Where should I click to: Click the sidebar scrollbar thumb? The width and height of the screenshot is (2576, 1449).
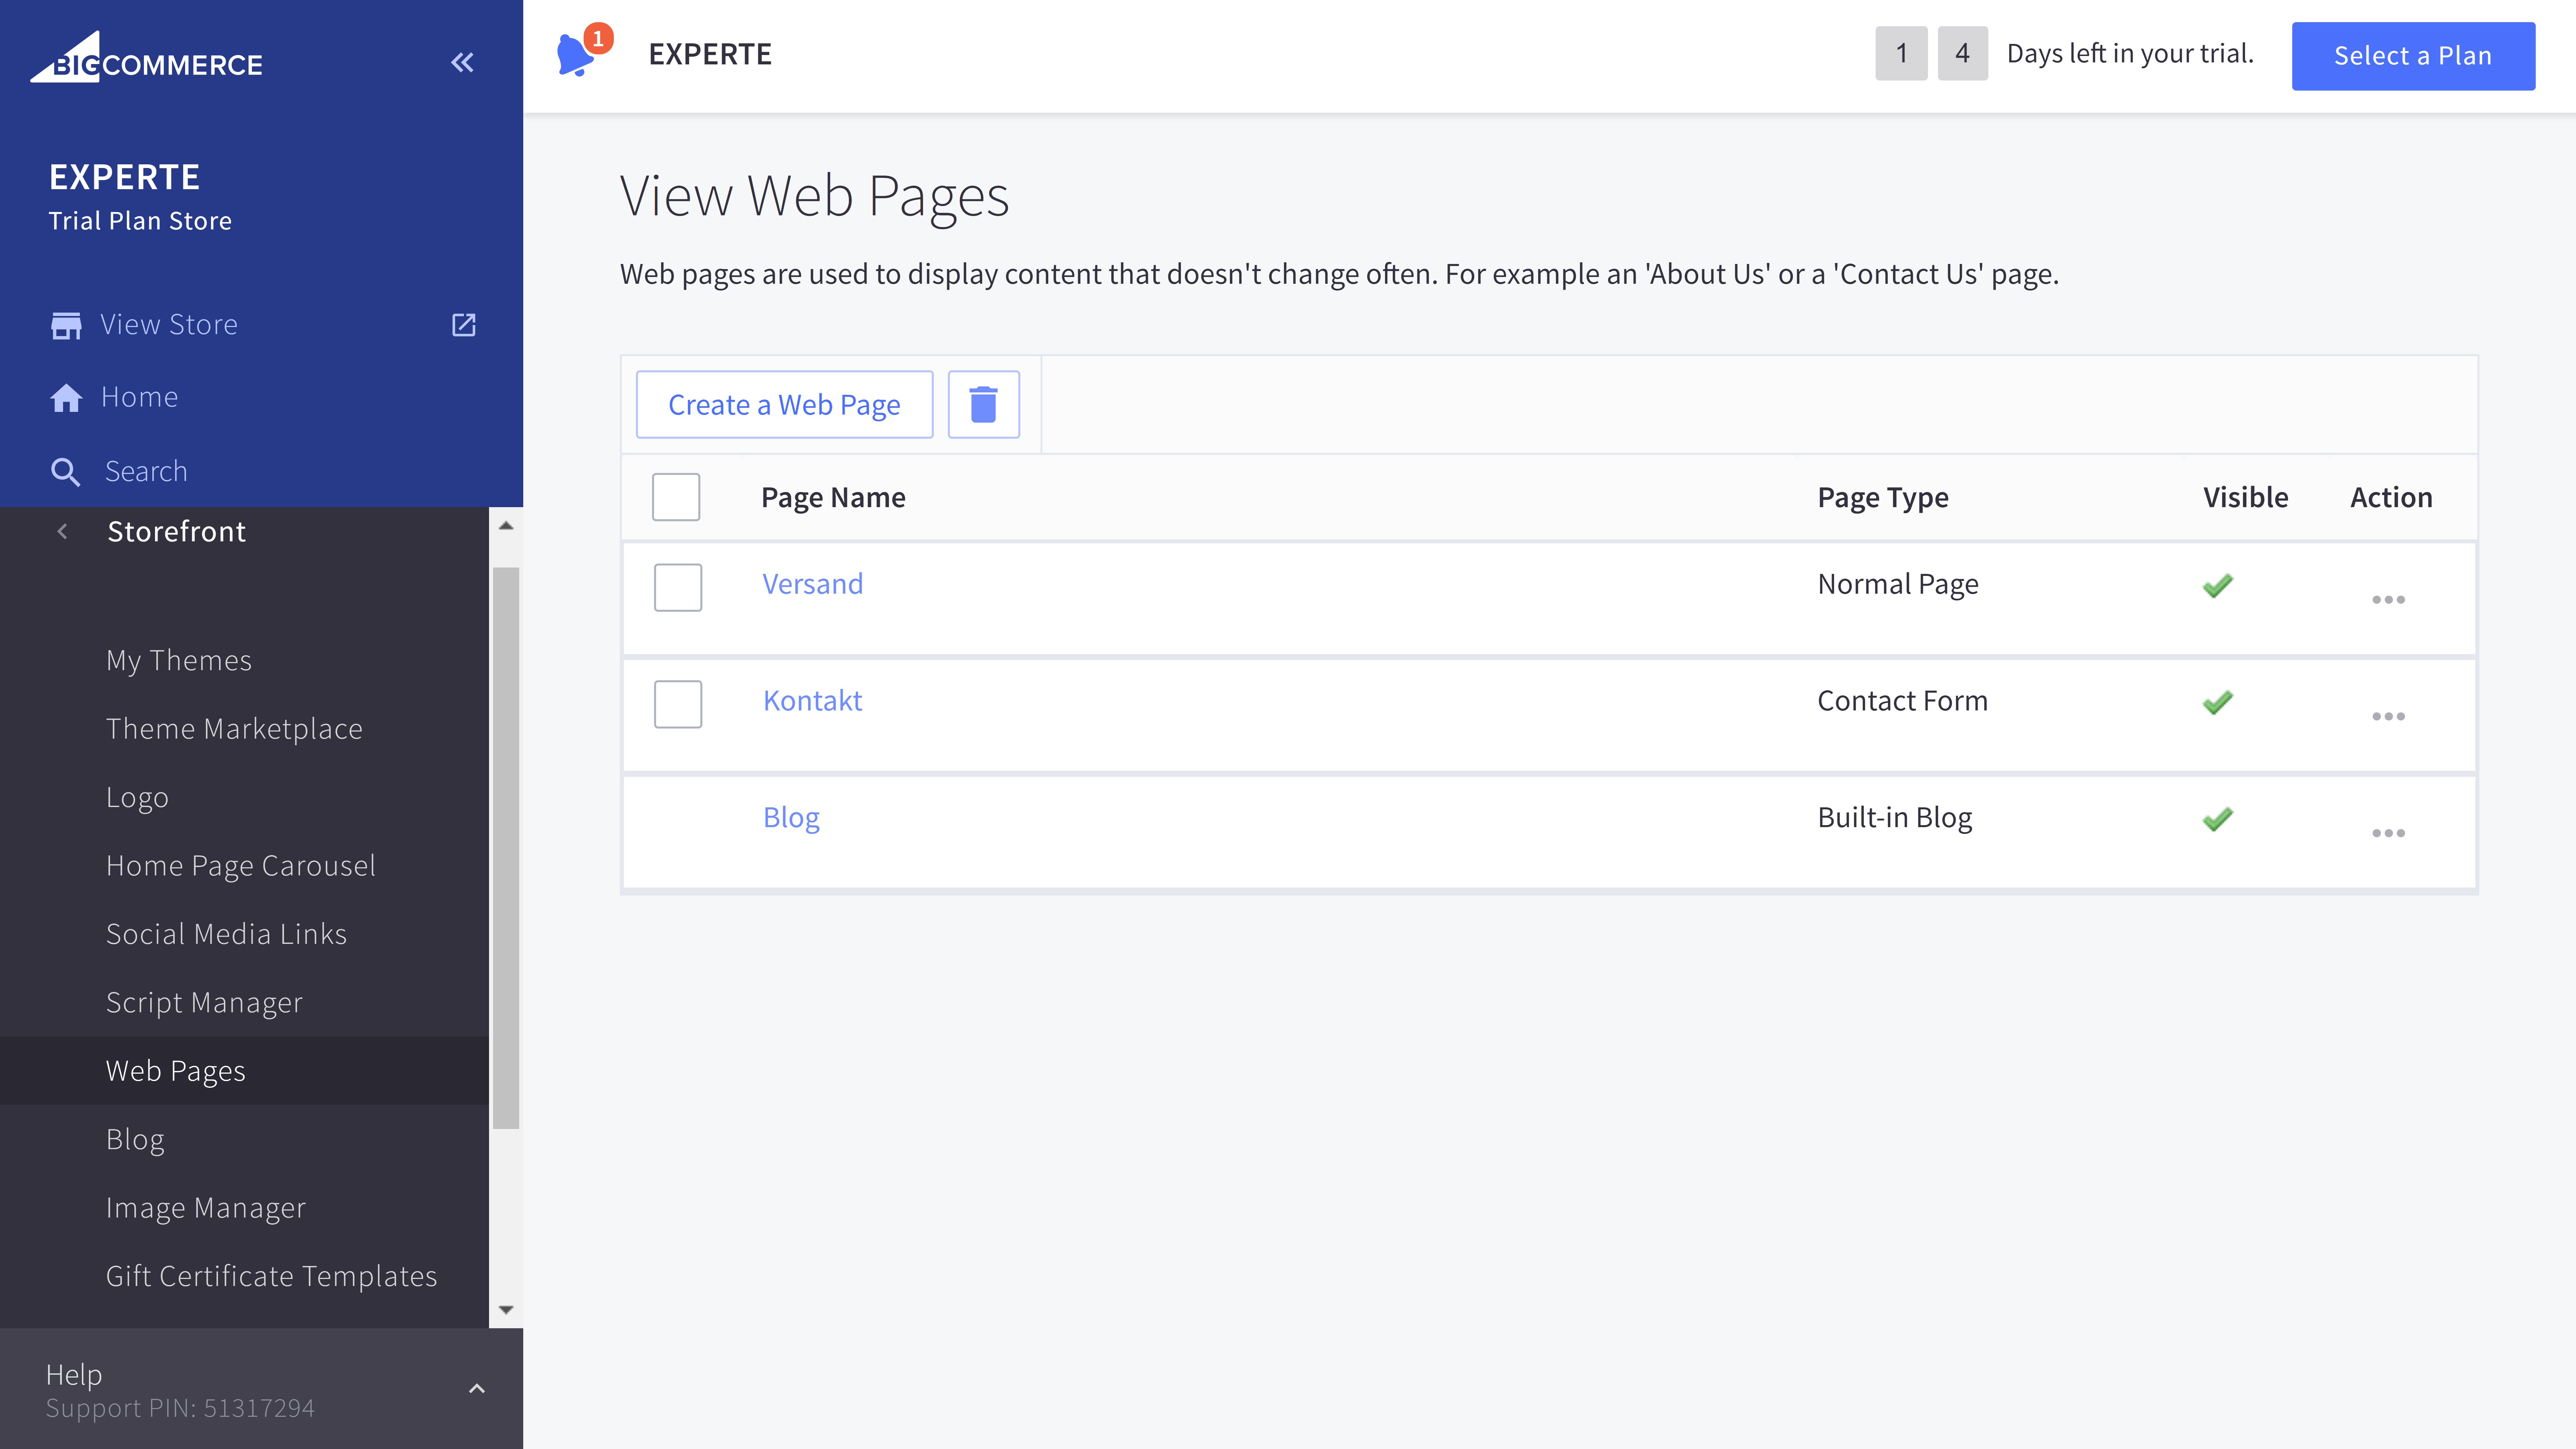point(506,848)
